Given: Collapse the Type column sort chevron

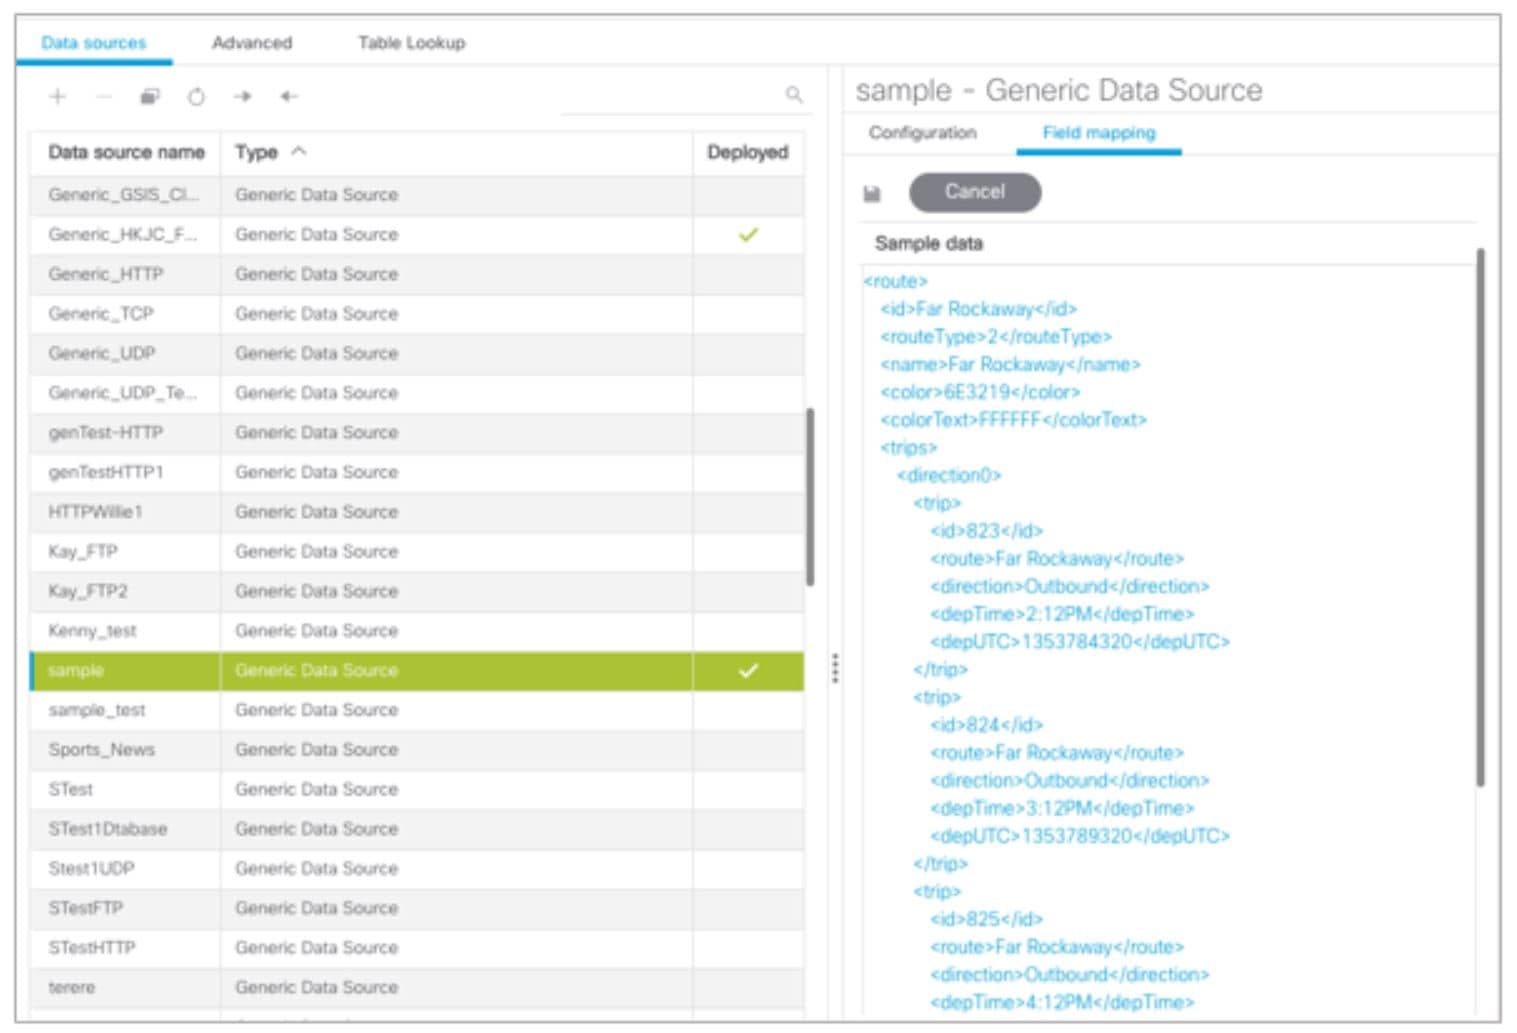Looking at the screenshot, I should point(296,151).
